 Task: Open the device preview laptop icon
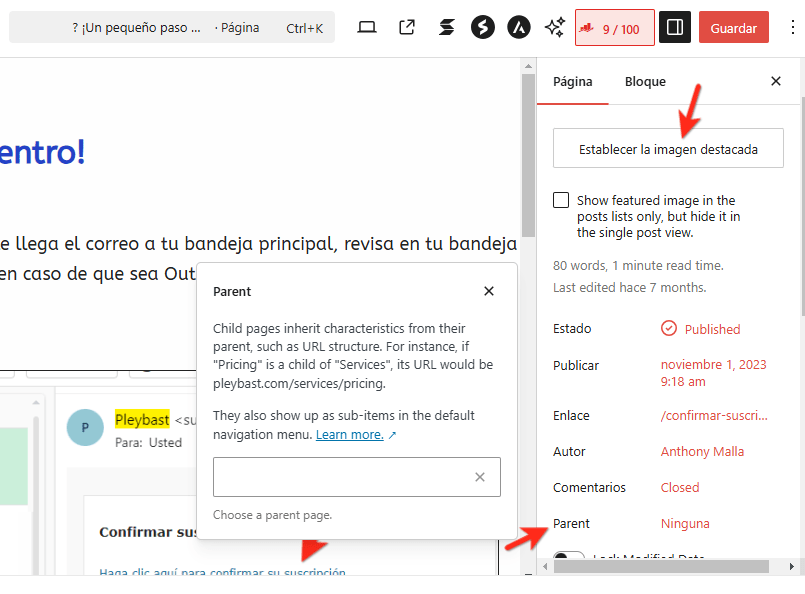coord(367,27)
